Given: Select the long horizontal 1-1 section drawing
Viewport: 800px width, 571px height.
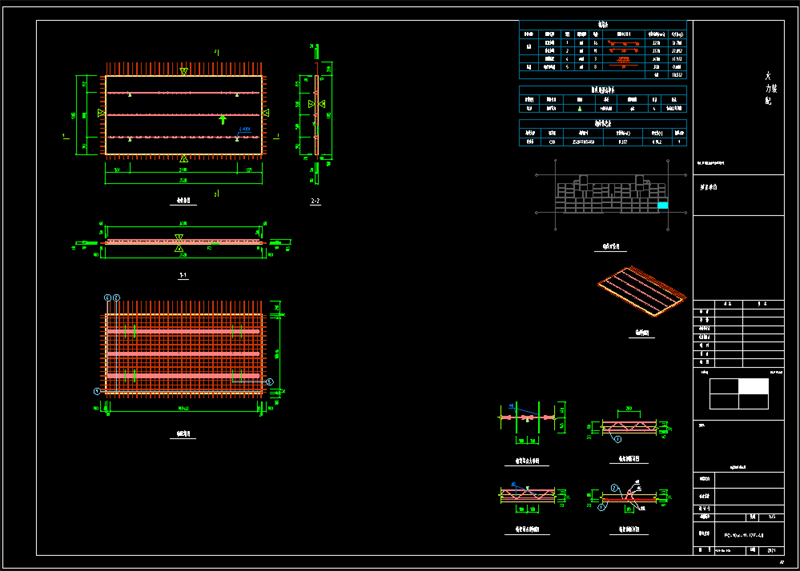Looking at the screenshot, I should coord(183,241).
